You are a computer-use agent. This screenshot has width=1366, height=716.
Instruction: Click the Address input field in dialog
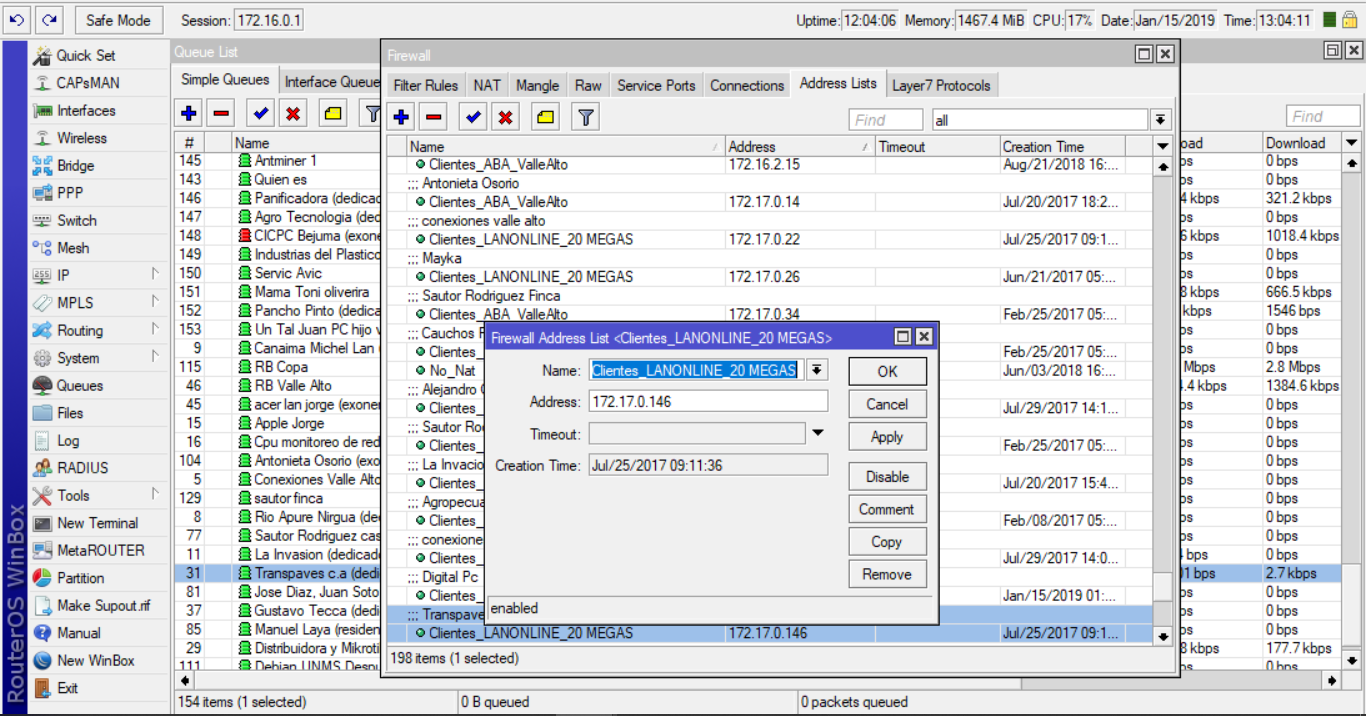coord(708,402)
